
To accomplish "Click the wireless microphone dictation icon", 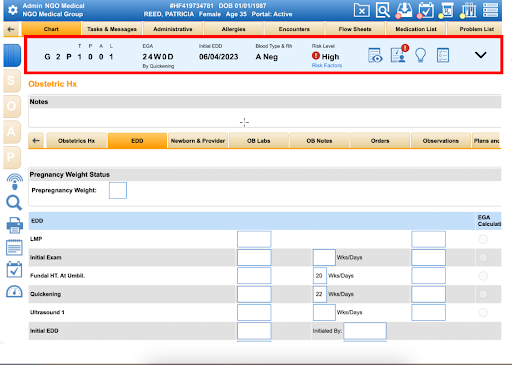I will [14, 182].
